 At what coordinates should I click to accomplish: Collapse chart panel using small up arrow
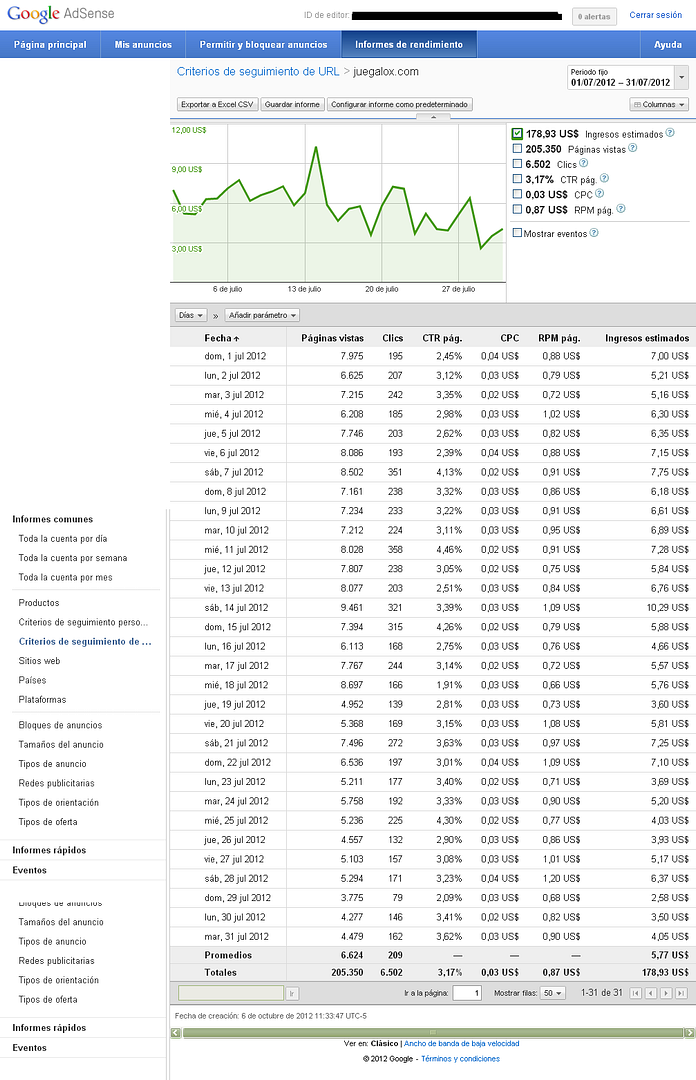point(433,118)
